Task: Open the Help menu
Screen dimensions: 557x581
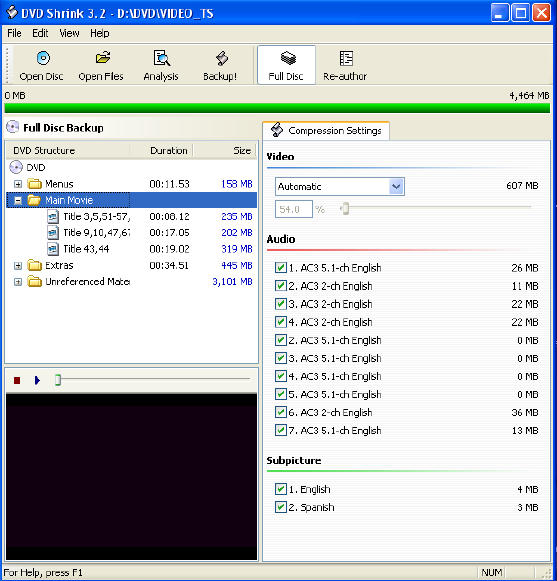Action: 100,33
